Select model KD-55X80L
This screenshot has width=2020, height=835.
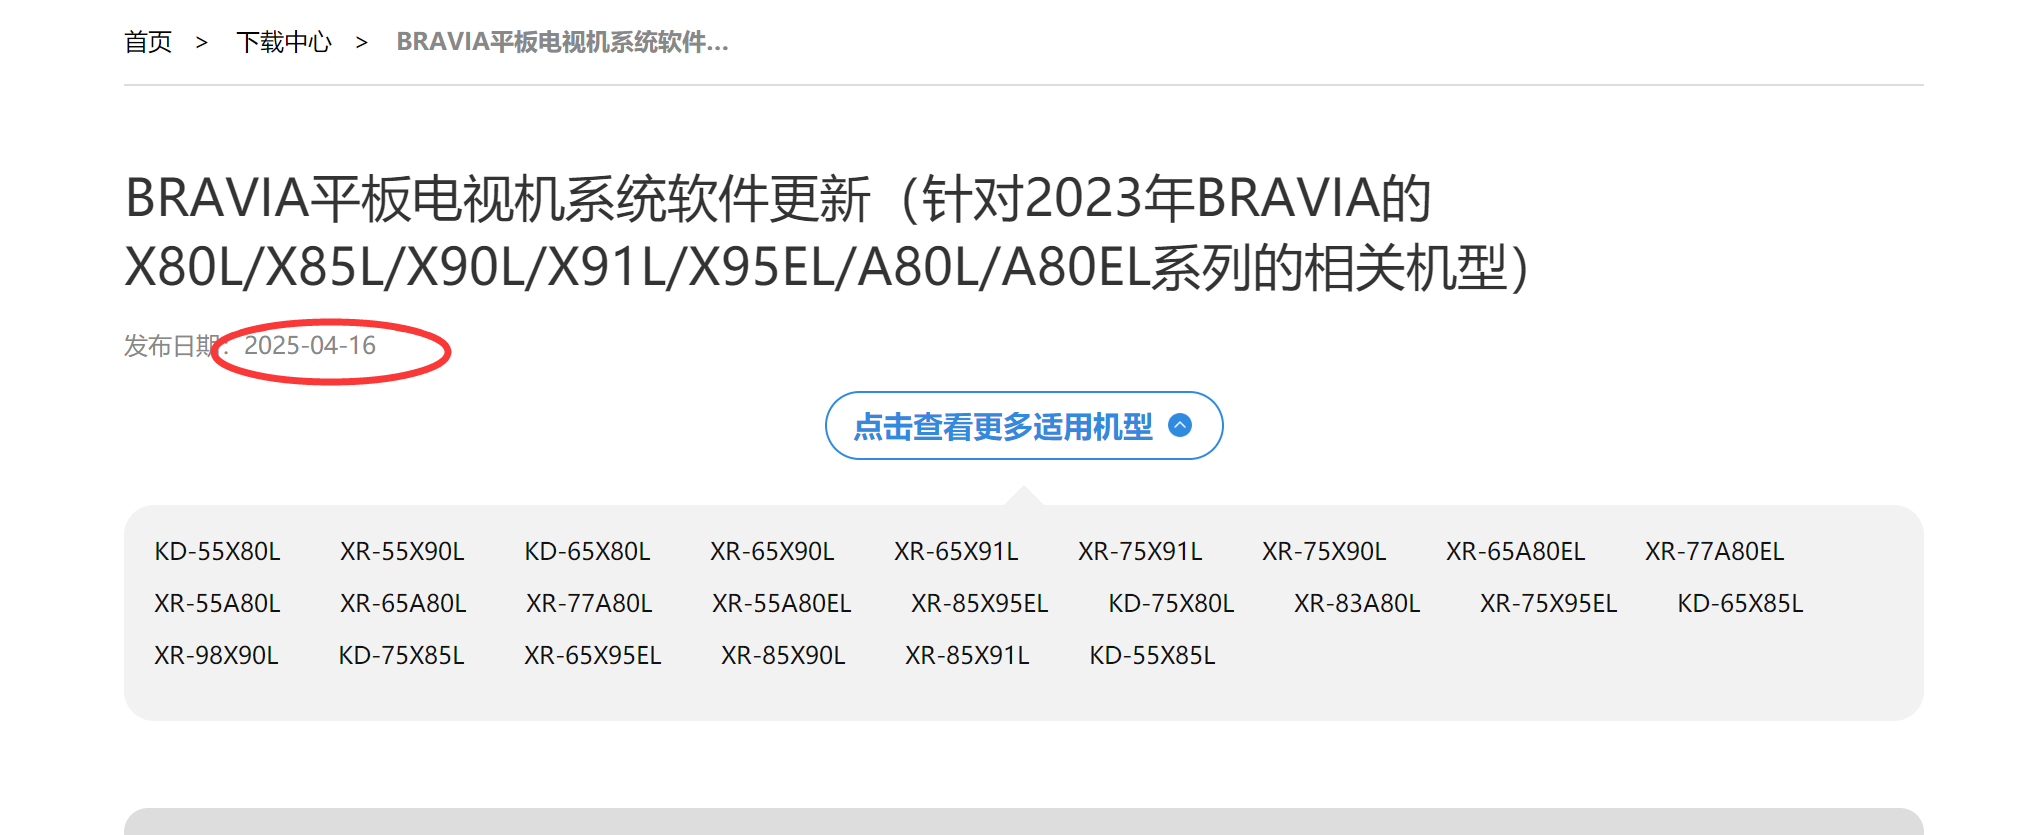pos(217,552)
